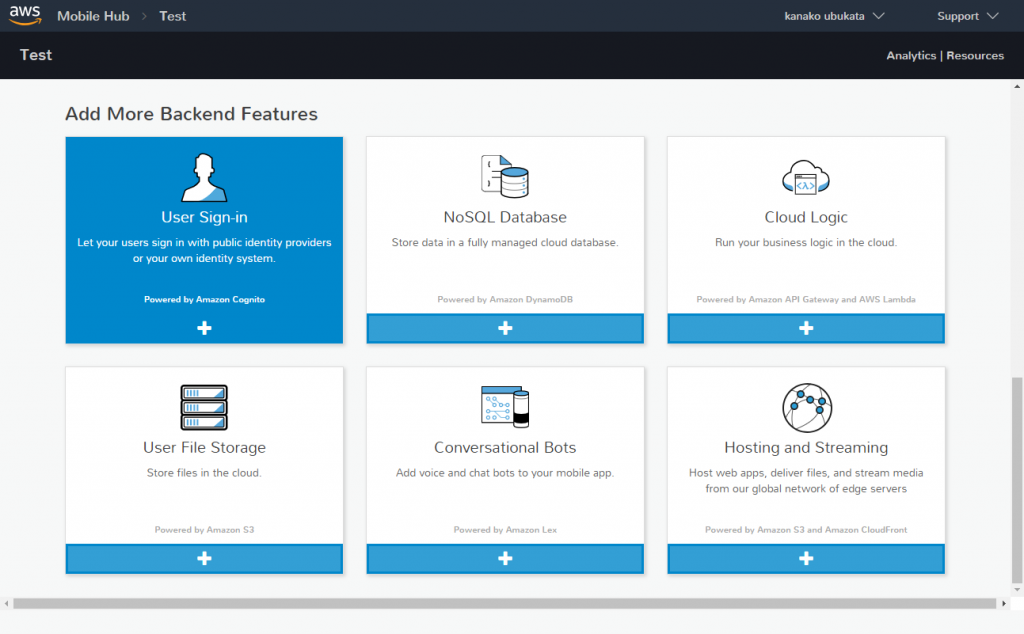Click the vertical scrollbar up arrow

pos(1017,86)
